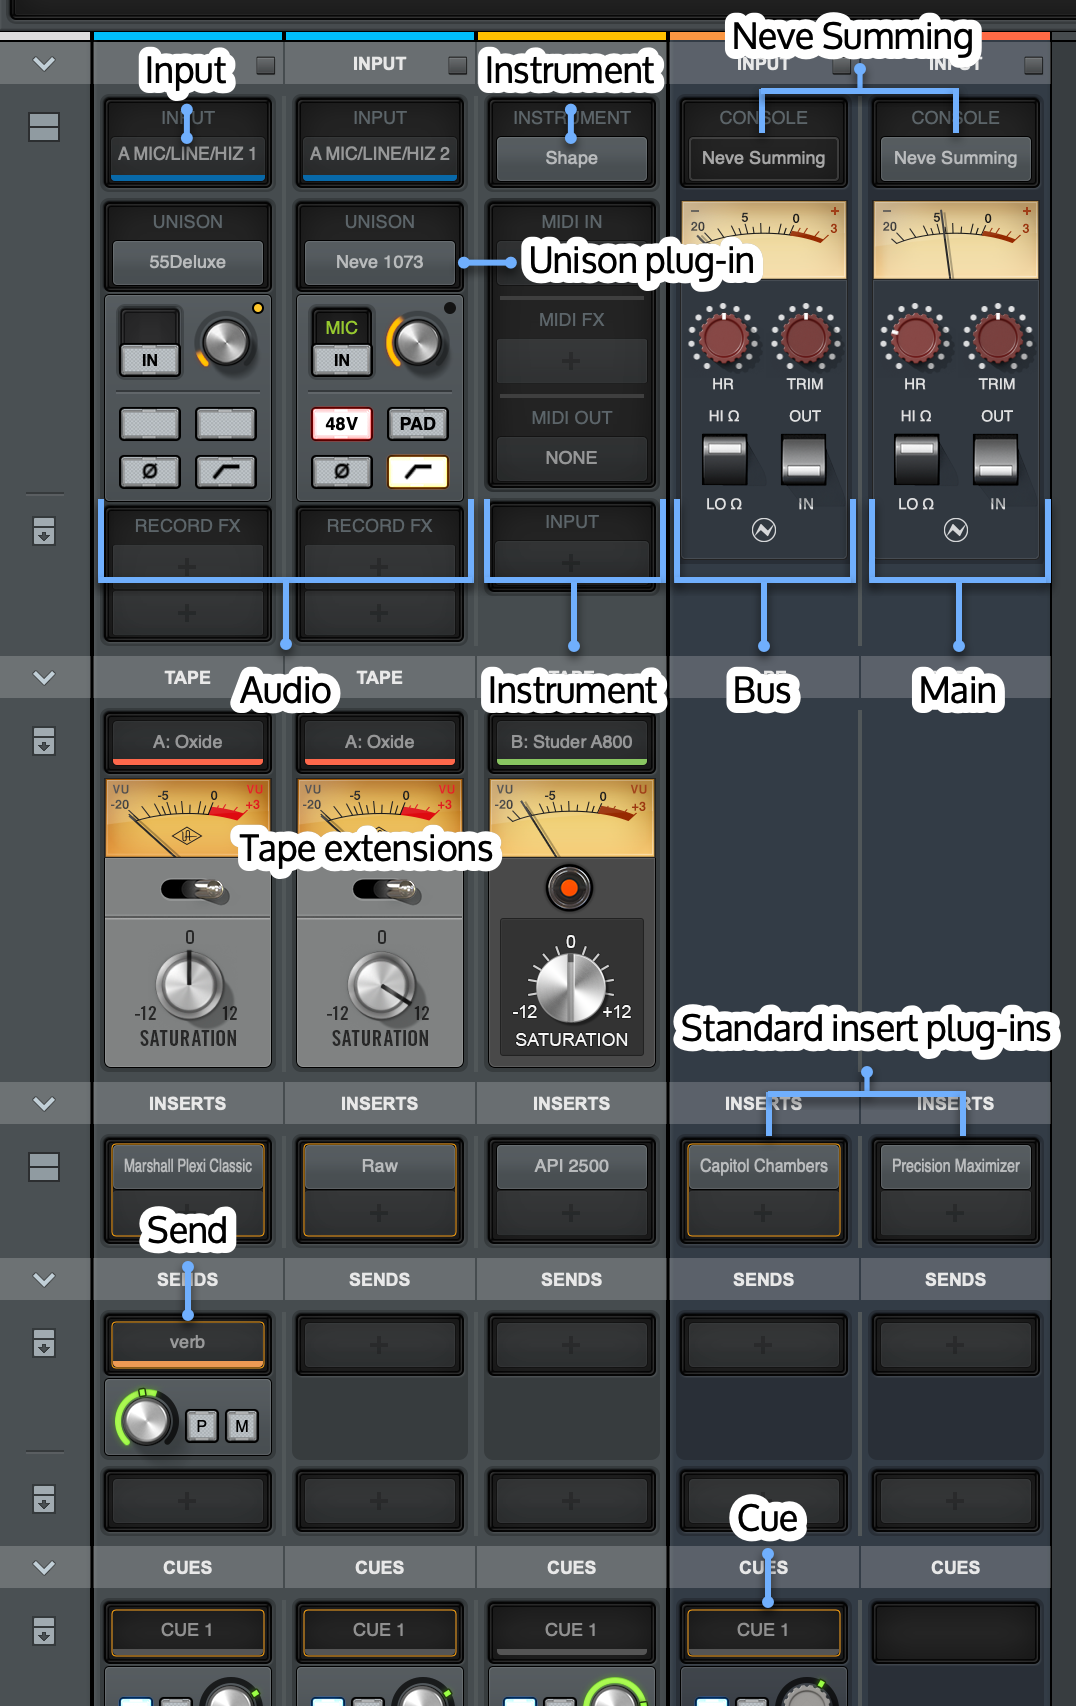Disable the active low-cut filter on Neve 1073 channel
This screenshot has height=1706, width=1076.
(x=418, y=471)
